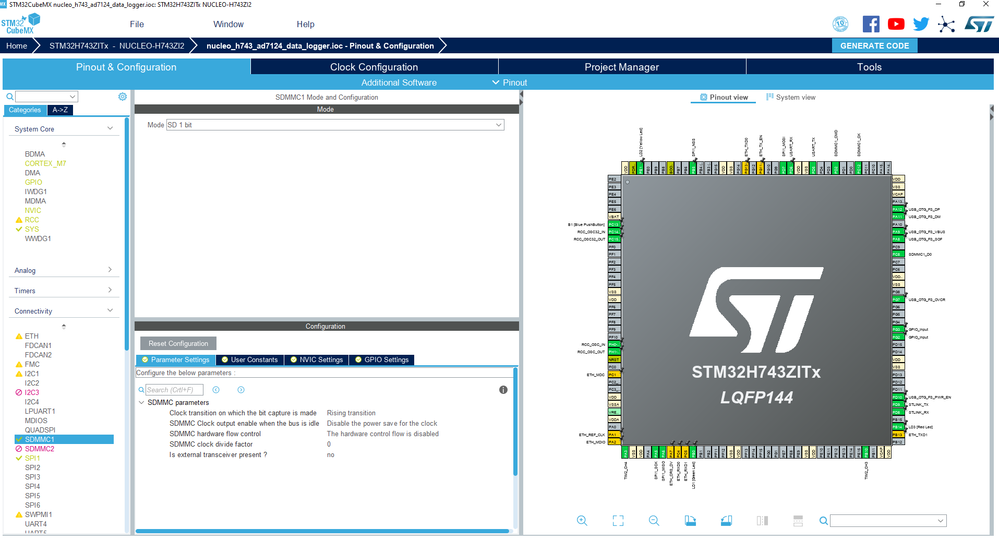Open the Facebook icon link
999x539 pixels.
[x=871, y=24]
